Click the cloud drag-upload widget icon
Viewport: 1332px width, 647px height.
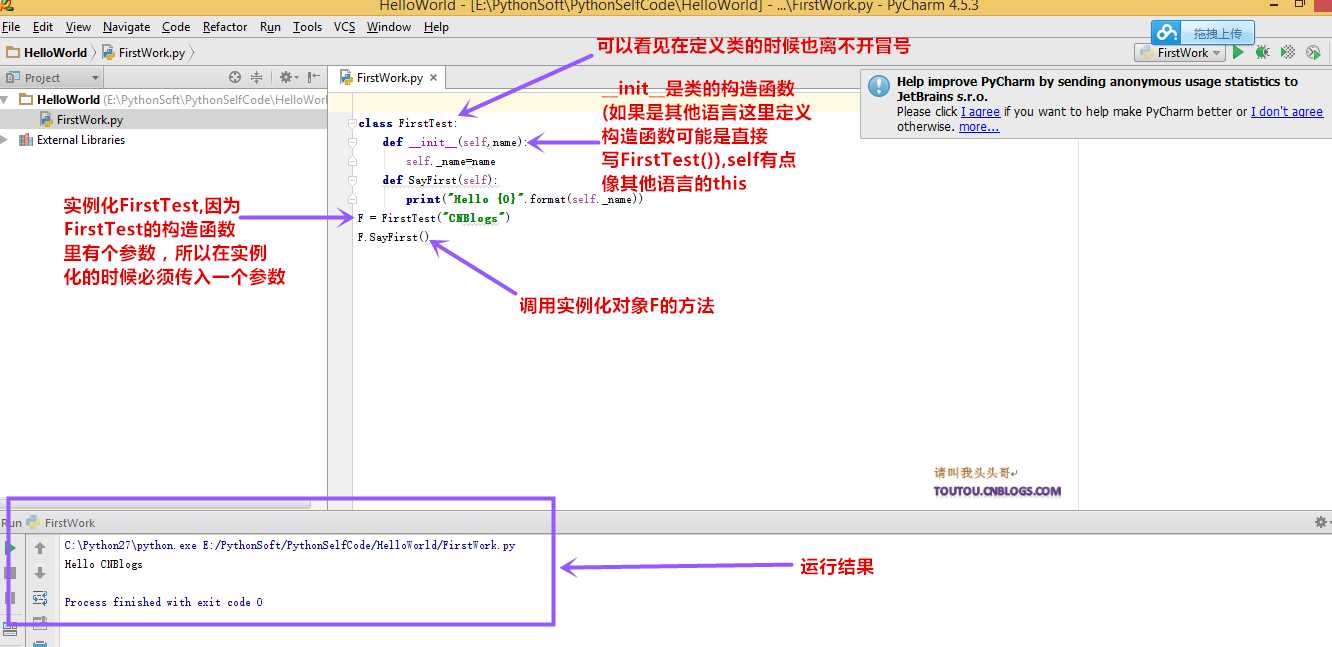coord(1166,33)
